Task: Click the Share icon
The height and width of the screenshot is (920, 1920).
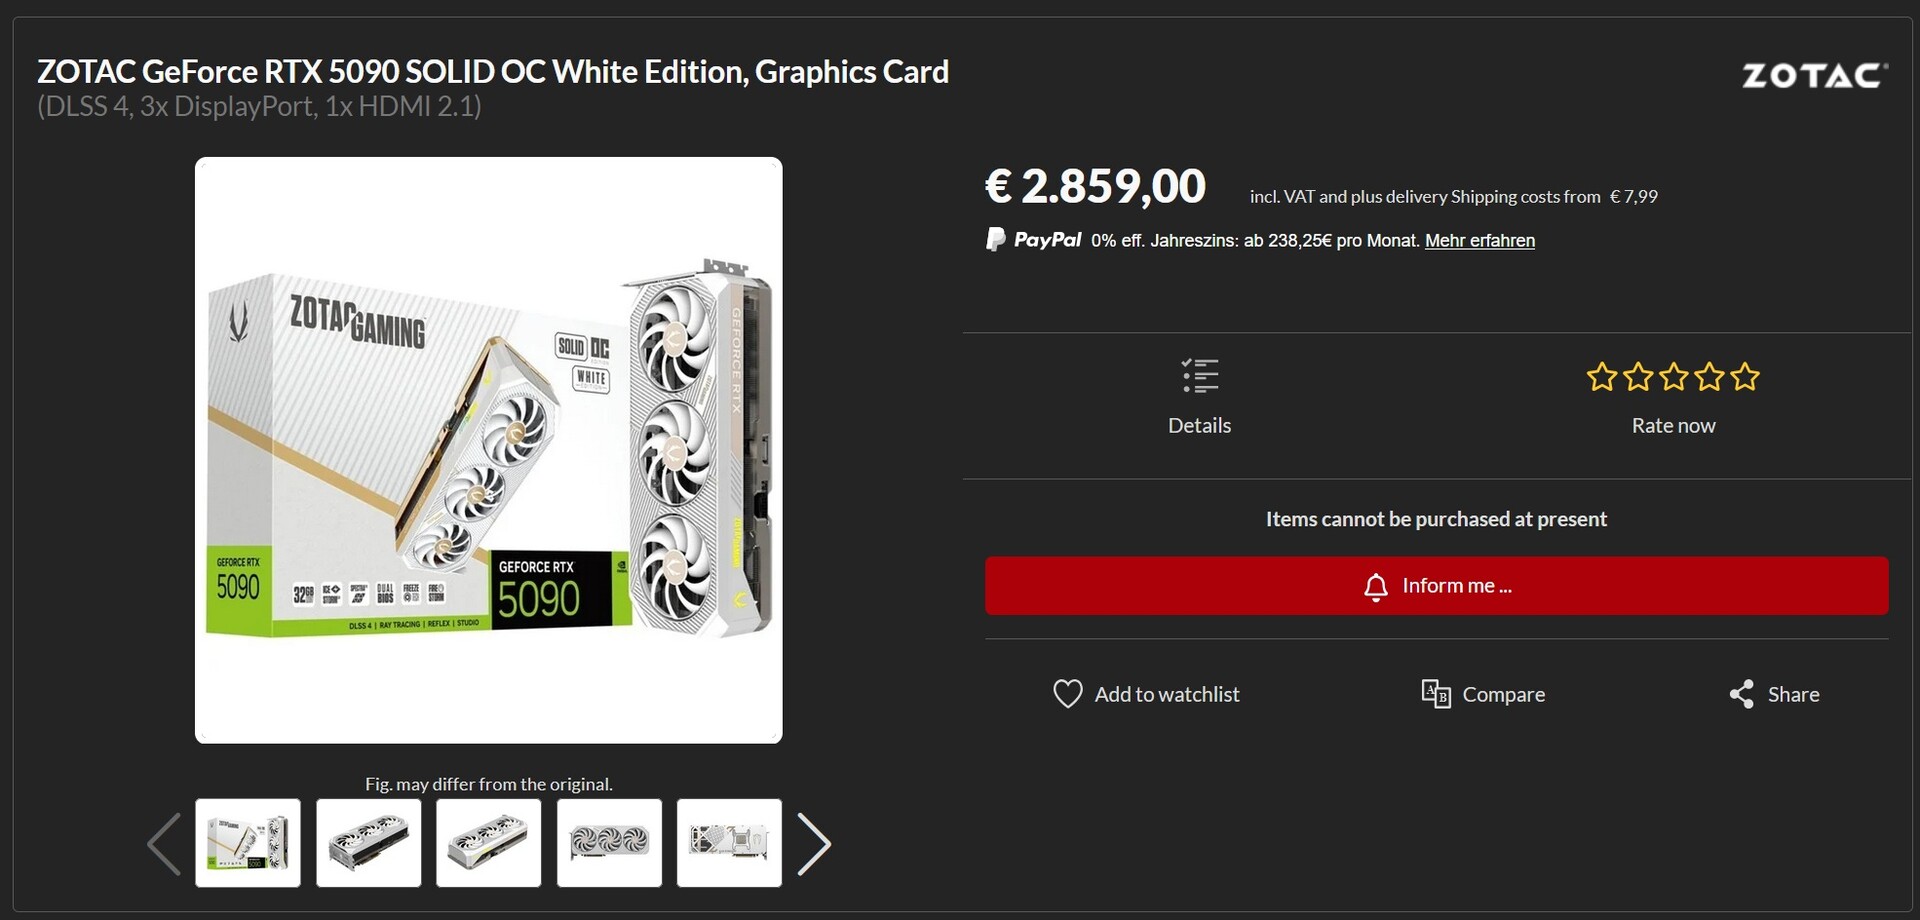Action: (1741, 694)
